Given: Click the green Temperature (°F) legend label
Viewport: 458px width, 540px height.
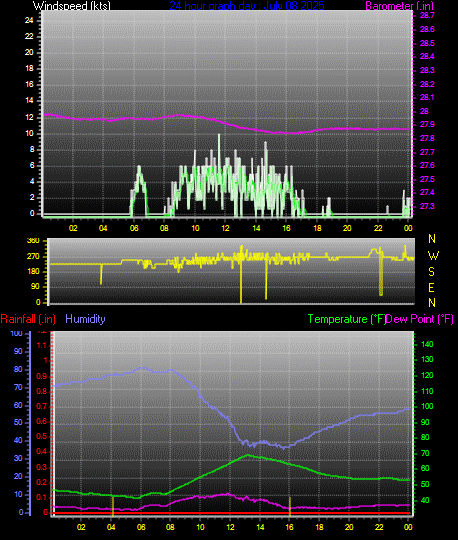Looking at the screenshot, I should click(x=346, y=319).
